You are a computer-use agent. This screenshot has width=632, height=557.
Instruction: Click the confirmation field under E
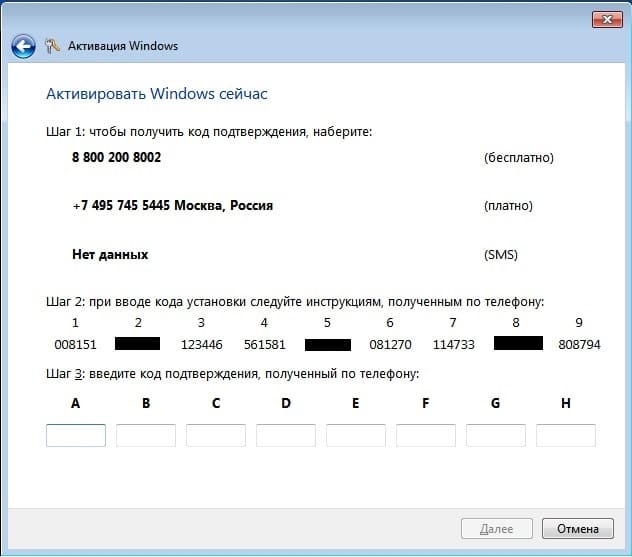click(356, 435)
